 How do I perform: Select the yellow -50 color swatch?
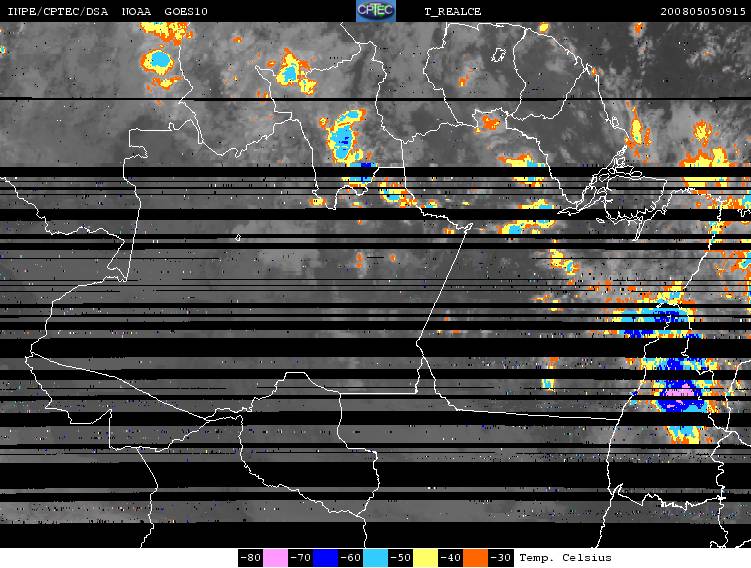click(x=425, y=558)
